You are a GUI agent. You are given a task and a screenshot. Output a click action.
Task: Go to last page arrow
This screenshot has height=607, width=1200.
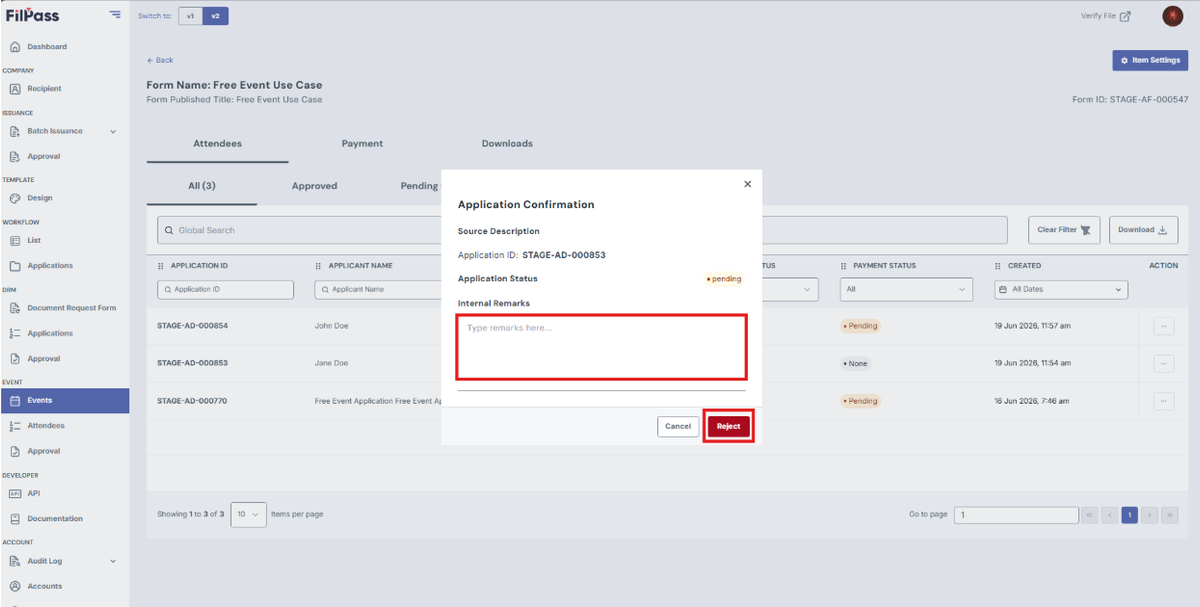[x=1169, y=515]
